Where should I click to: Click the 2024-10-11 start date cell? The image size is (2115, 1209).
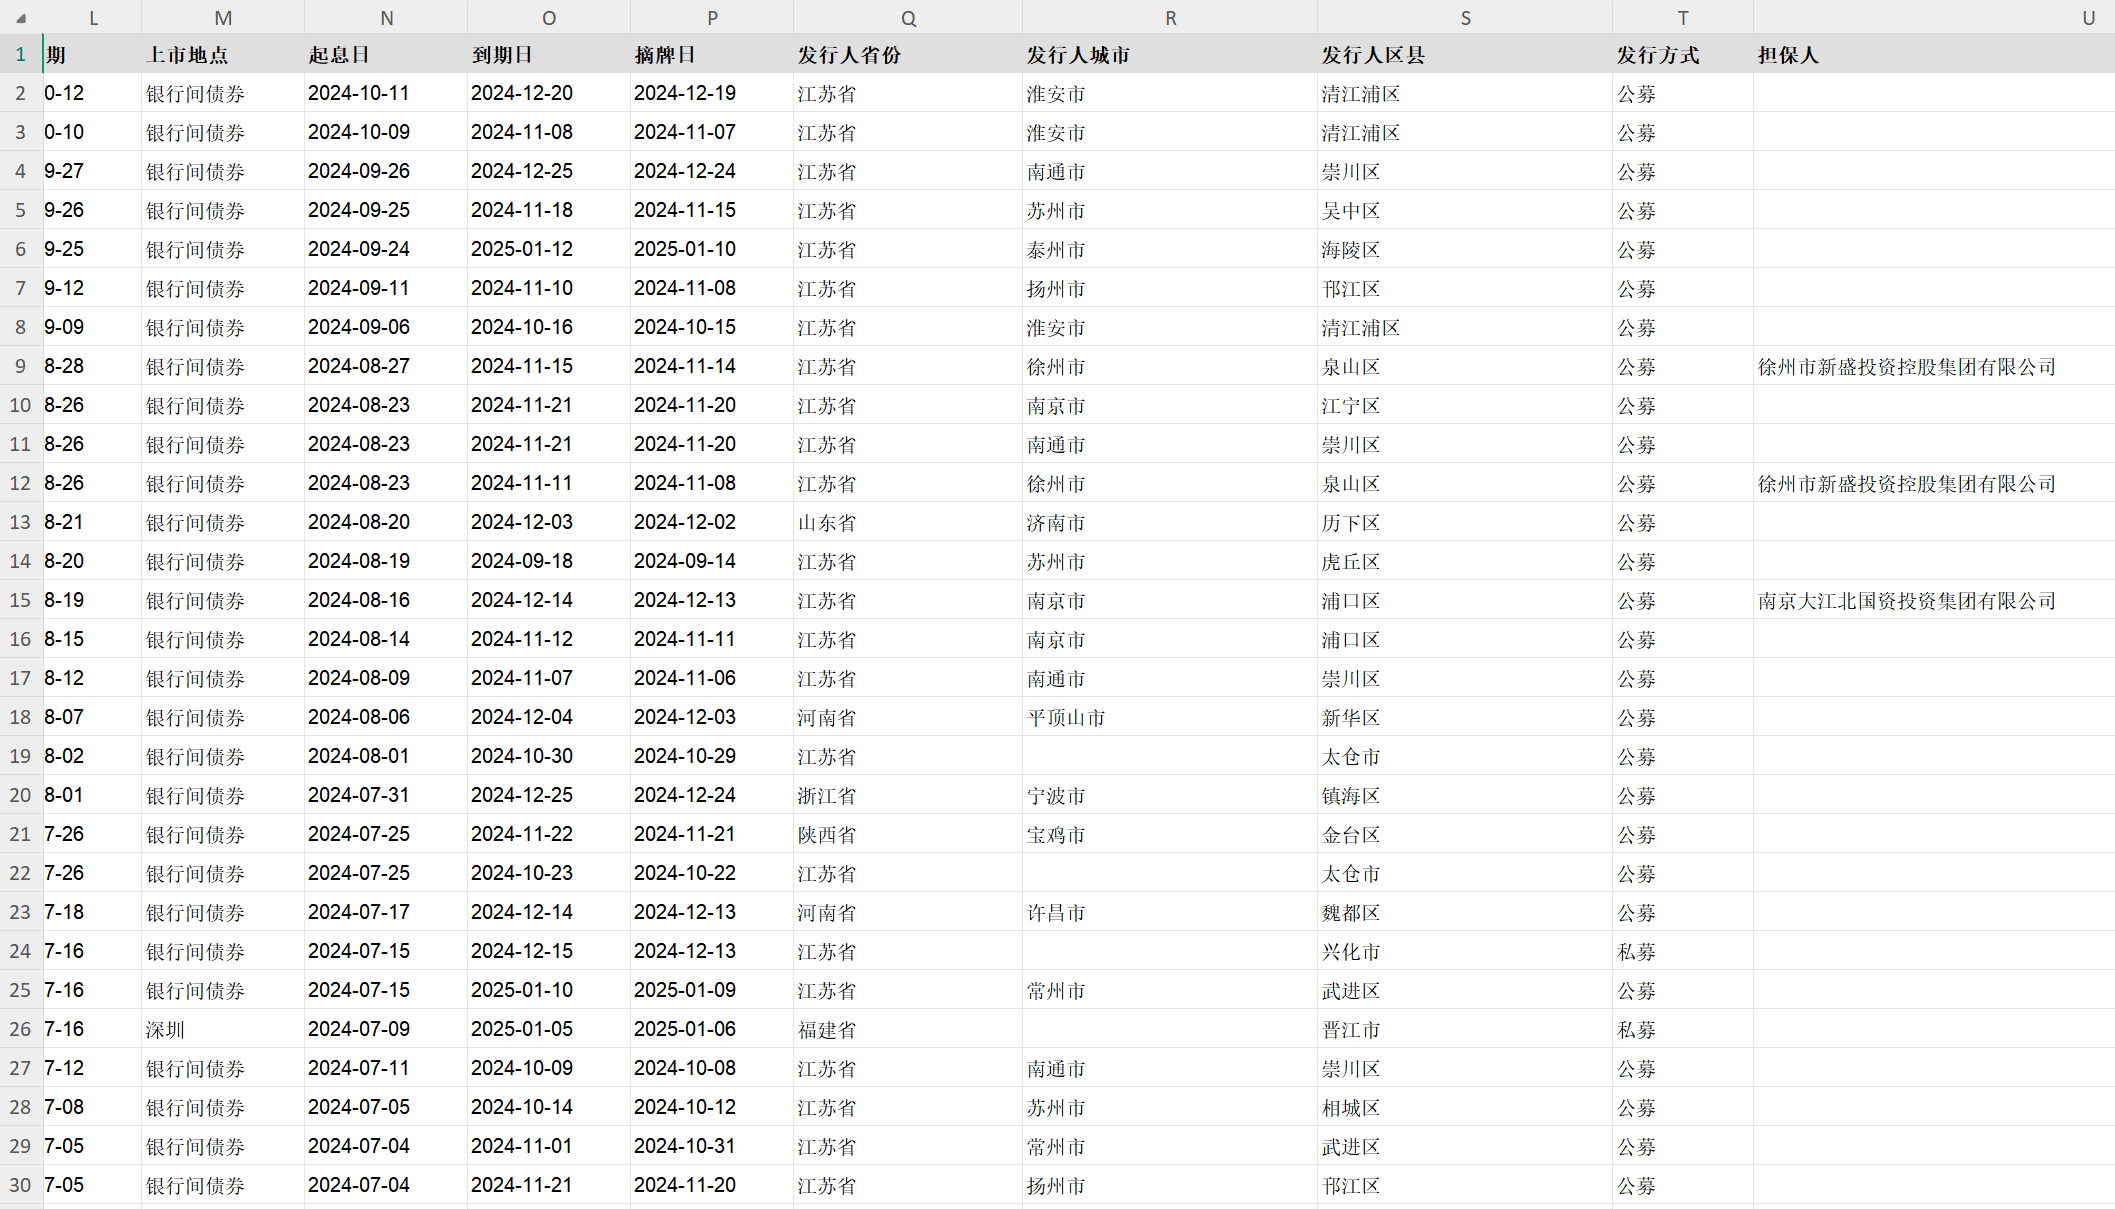[x=359, y=93]
